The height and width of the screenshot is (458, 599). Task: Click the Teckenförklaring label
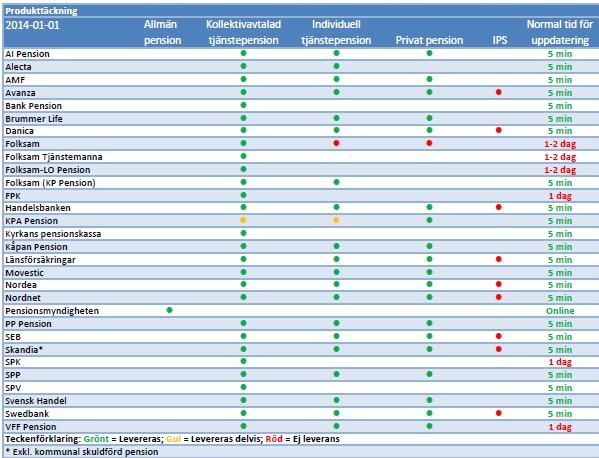pos(43,439)
